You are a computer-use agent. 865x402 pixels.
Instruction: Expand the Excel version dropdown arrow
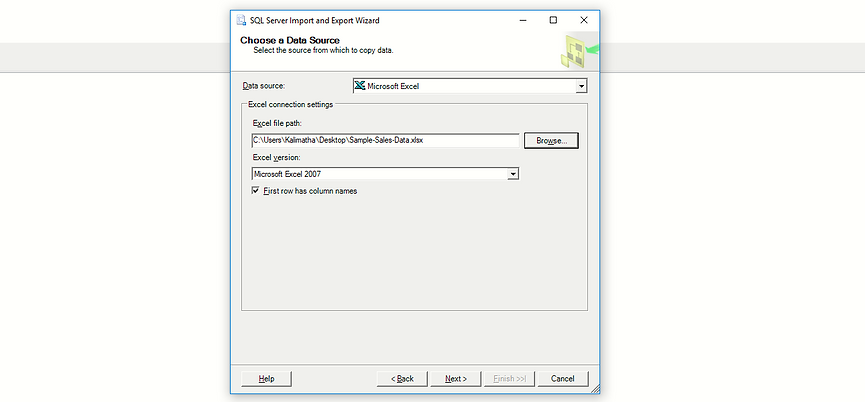513,174
